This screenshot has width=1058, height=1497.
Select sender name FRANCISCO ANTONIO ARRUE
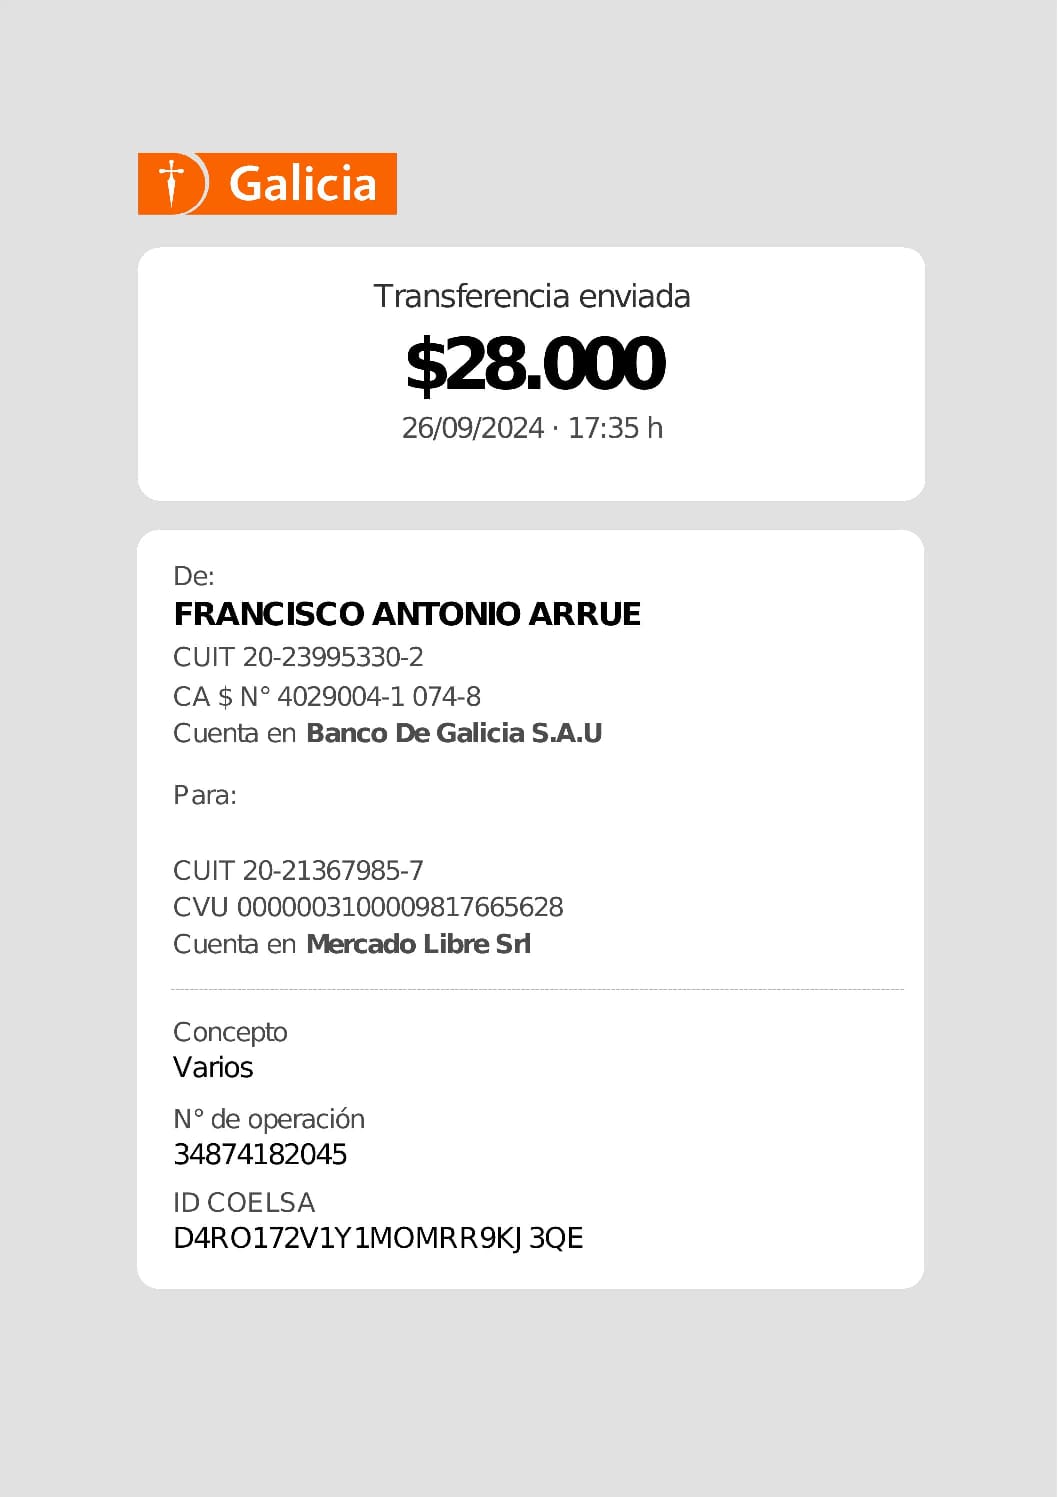tap(407, 614)
